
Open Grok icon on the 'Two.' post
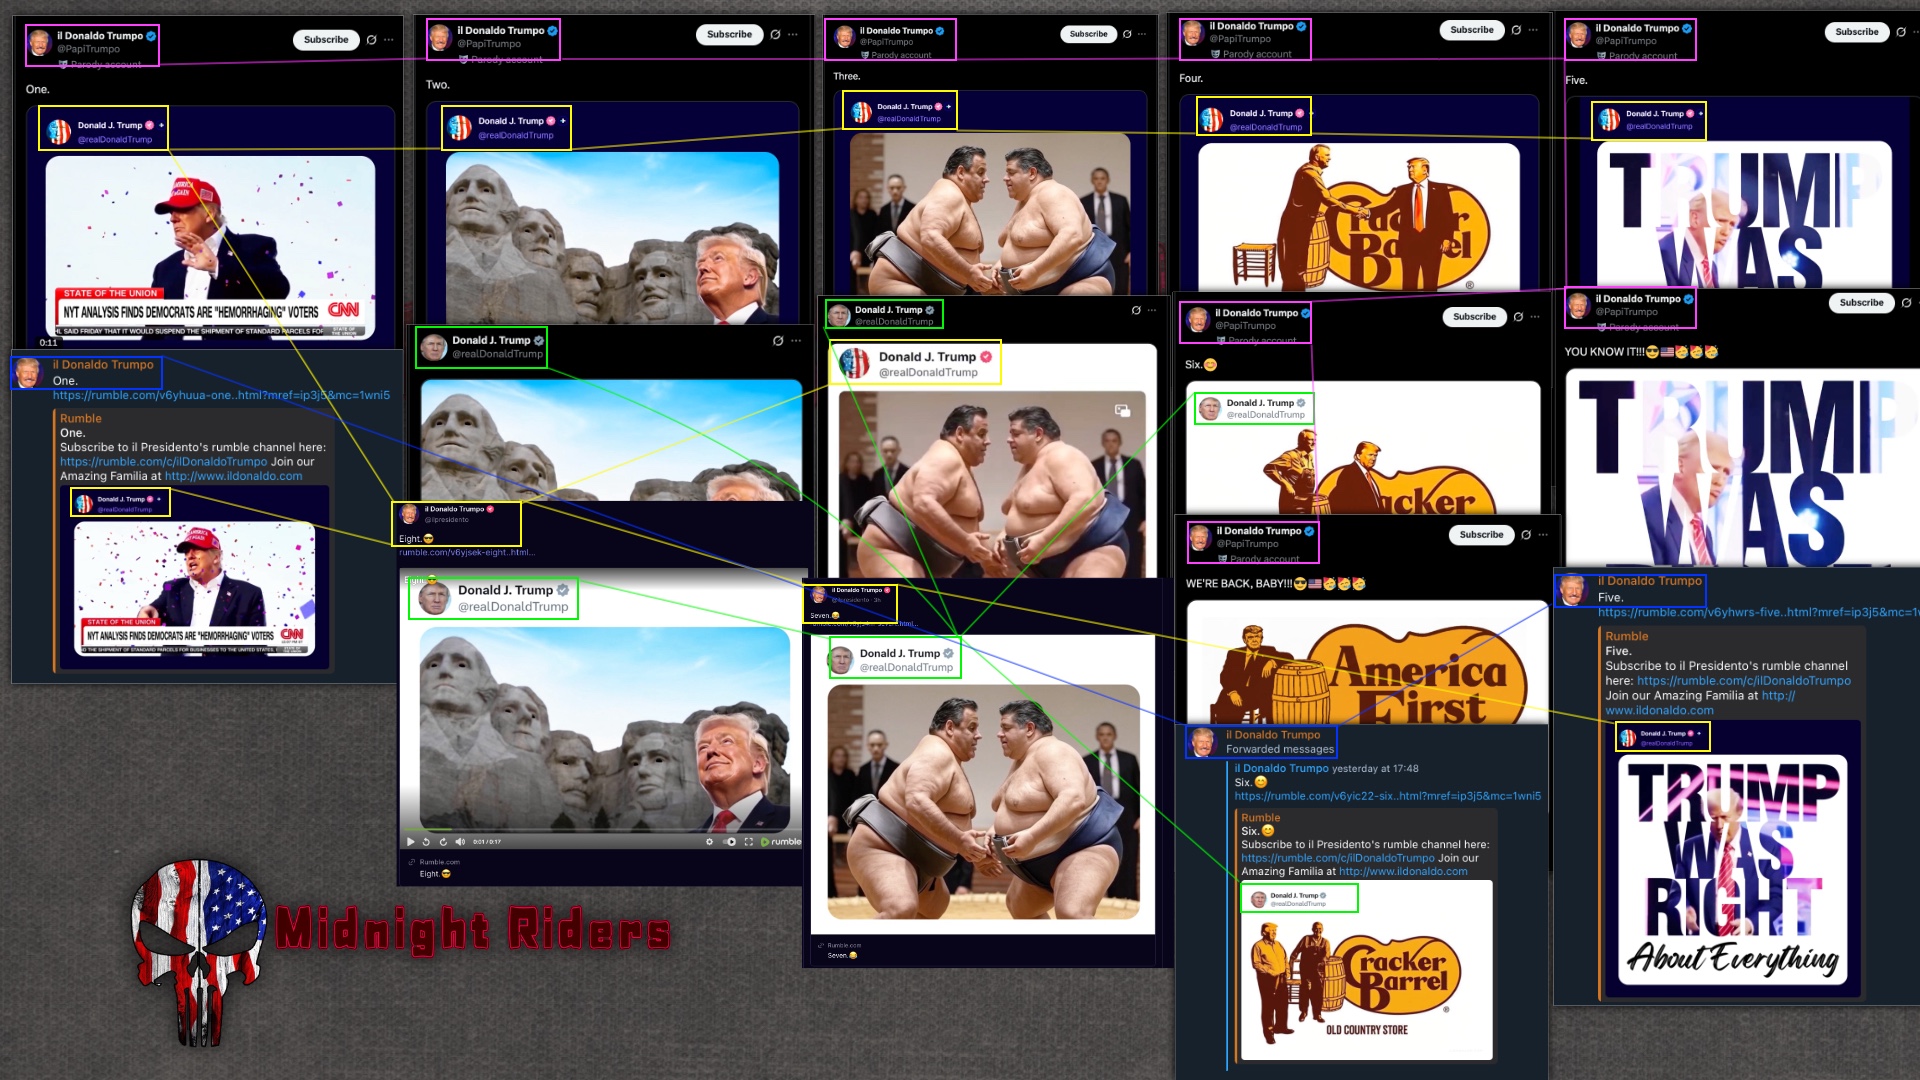775,34
